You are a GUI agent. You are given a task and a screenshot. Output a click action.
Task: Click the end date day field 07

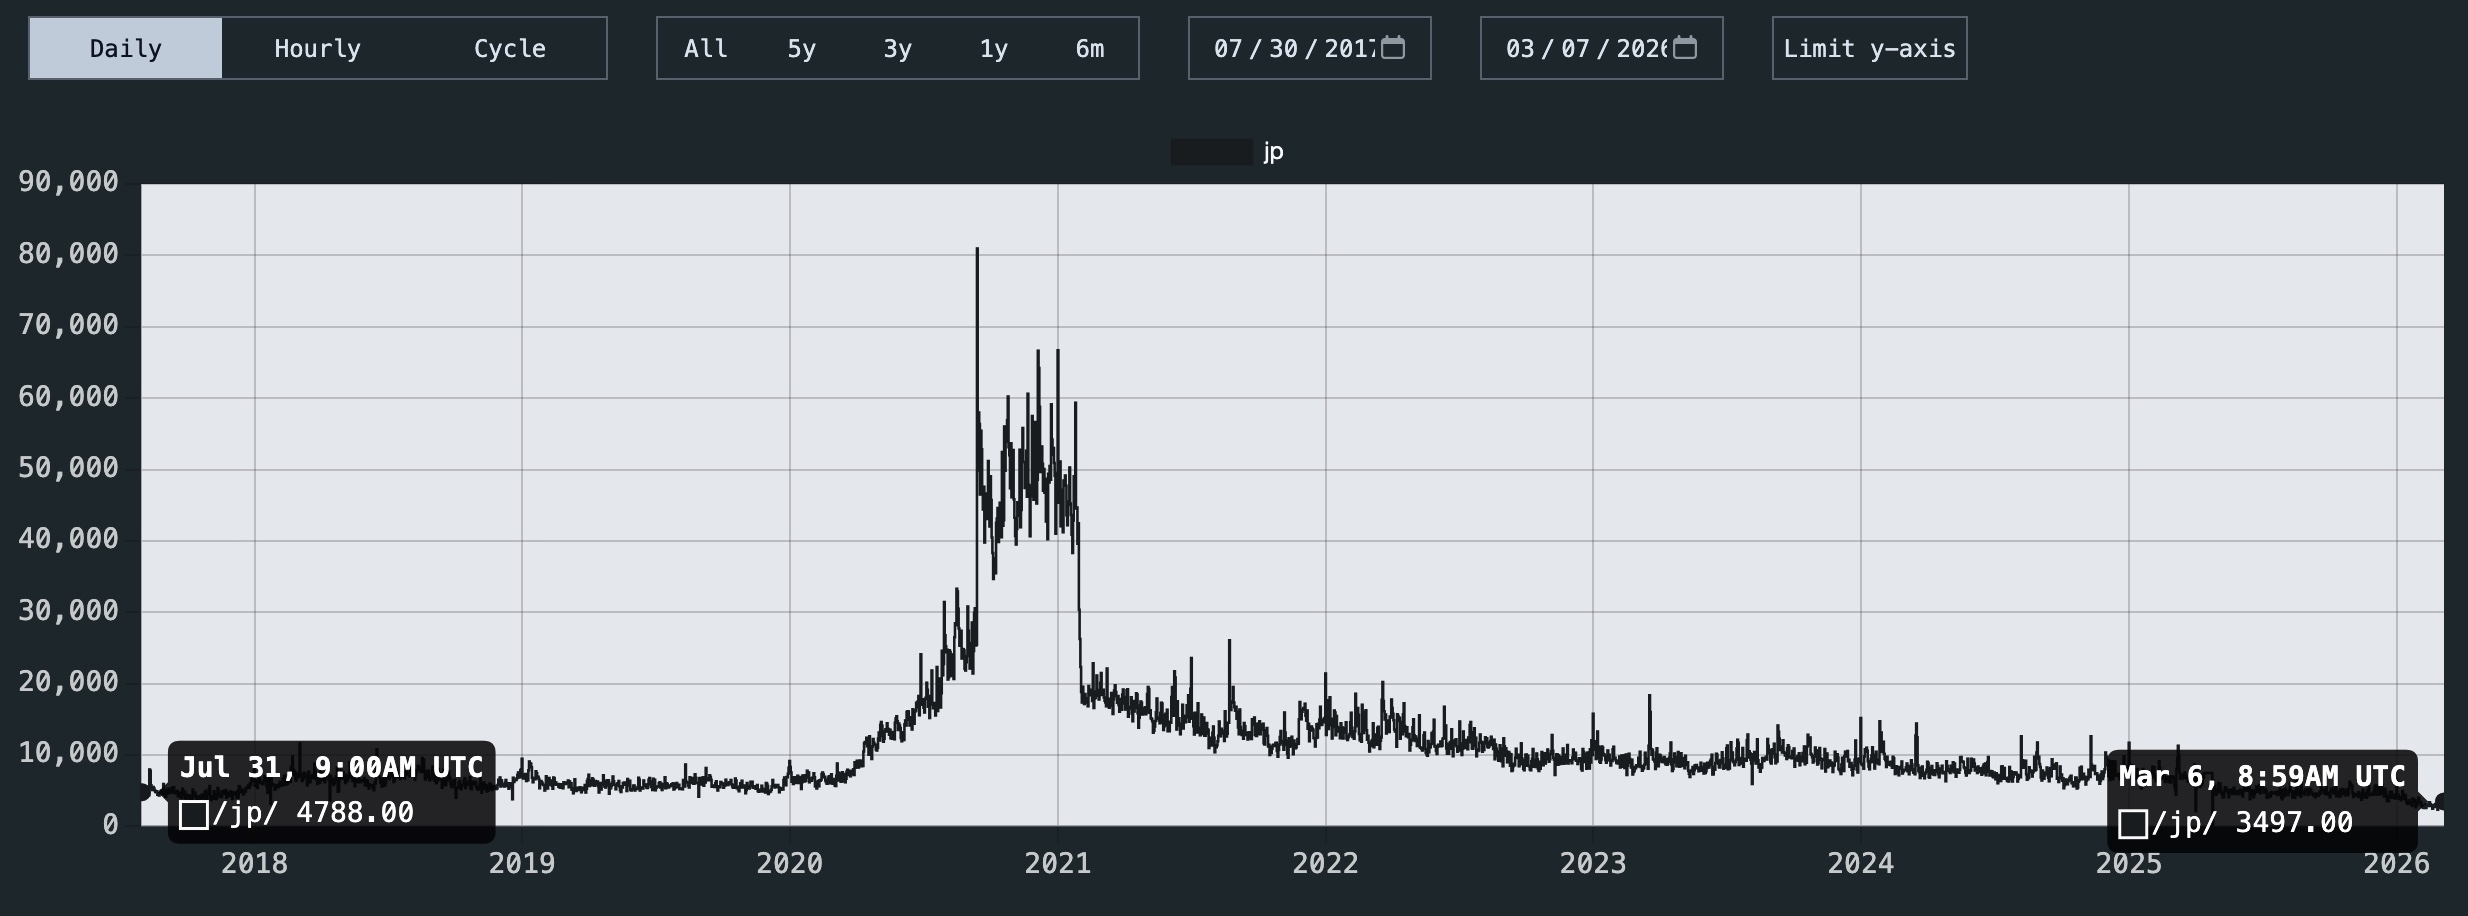tap(1575, 48)
